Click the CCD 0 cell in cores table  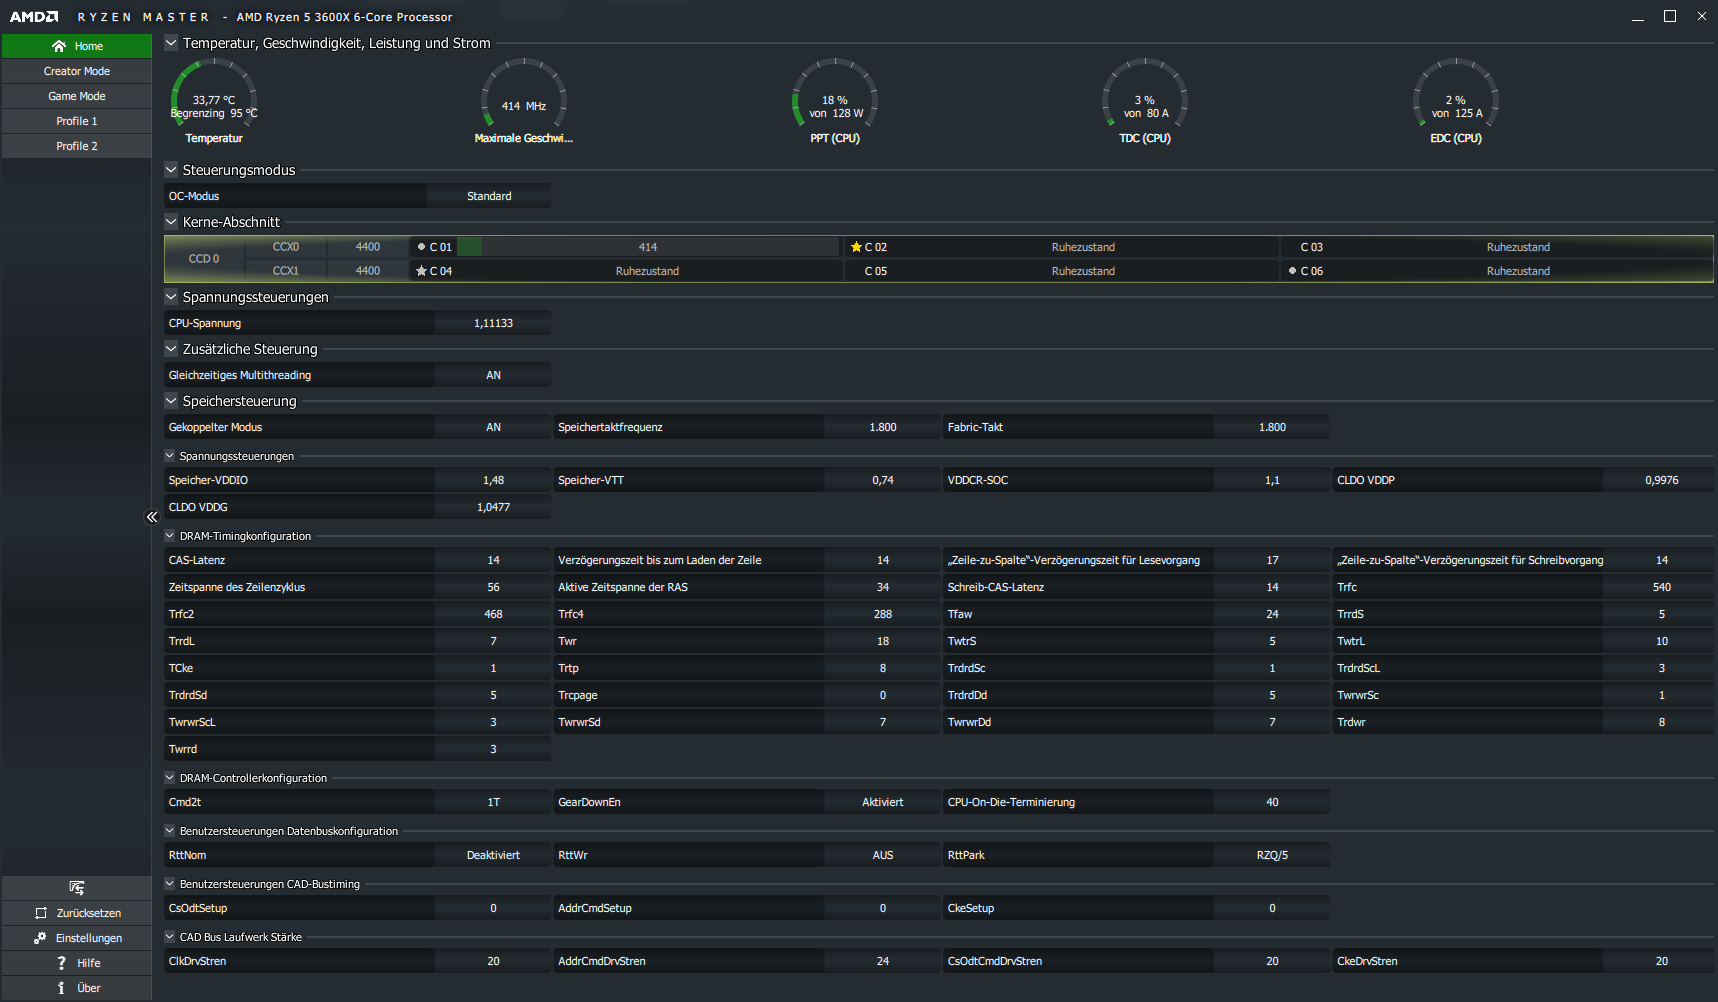[204, 259]
